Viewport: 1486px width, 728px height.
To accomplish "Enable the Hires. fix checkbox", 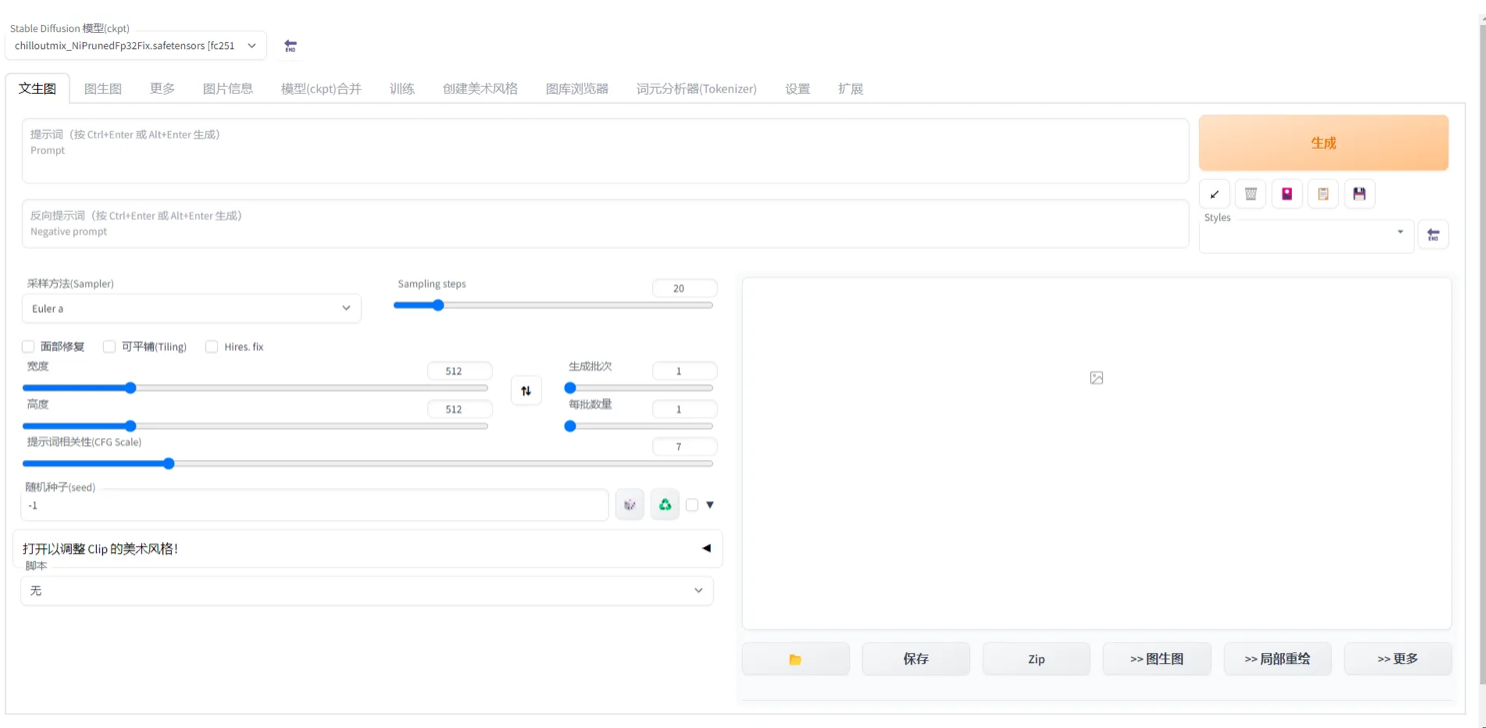I will (212, 347).
